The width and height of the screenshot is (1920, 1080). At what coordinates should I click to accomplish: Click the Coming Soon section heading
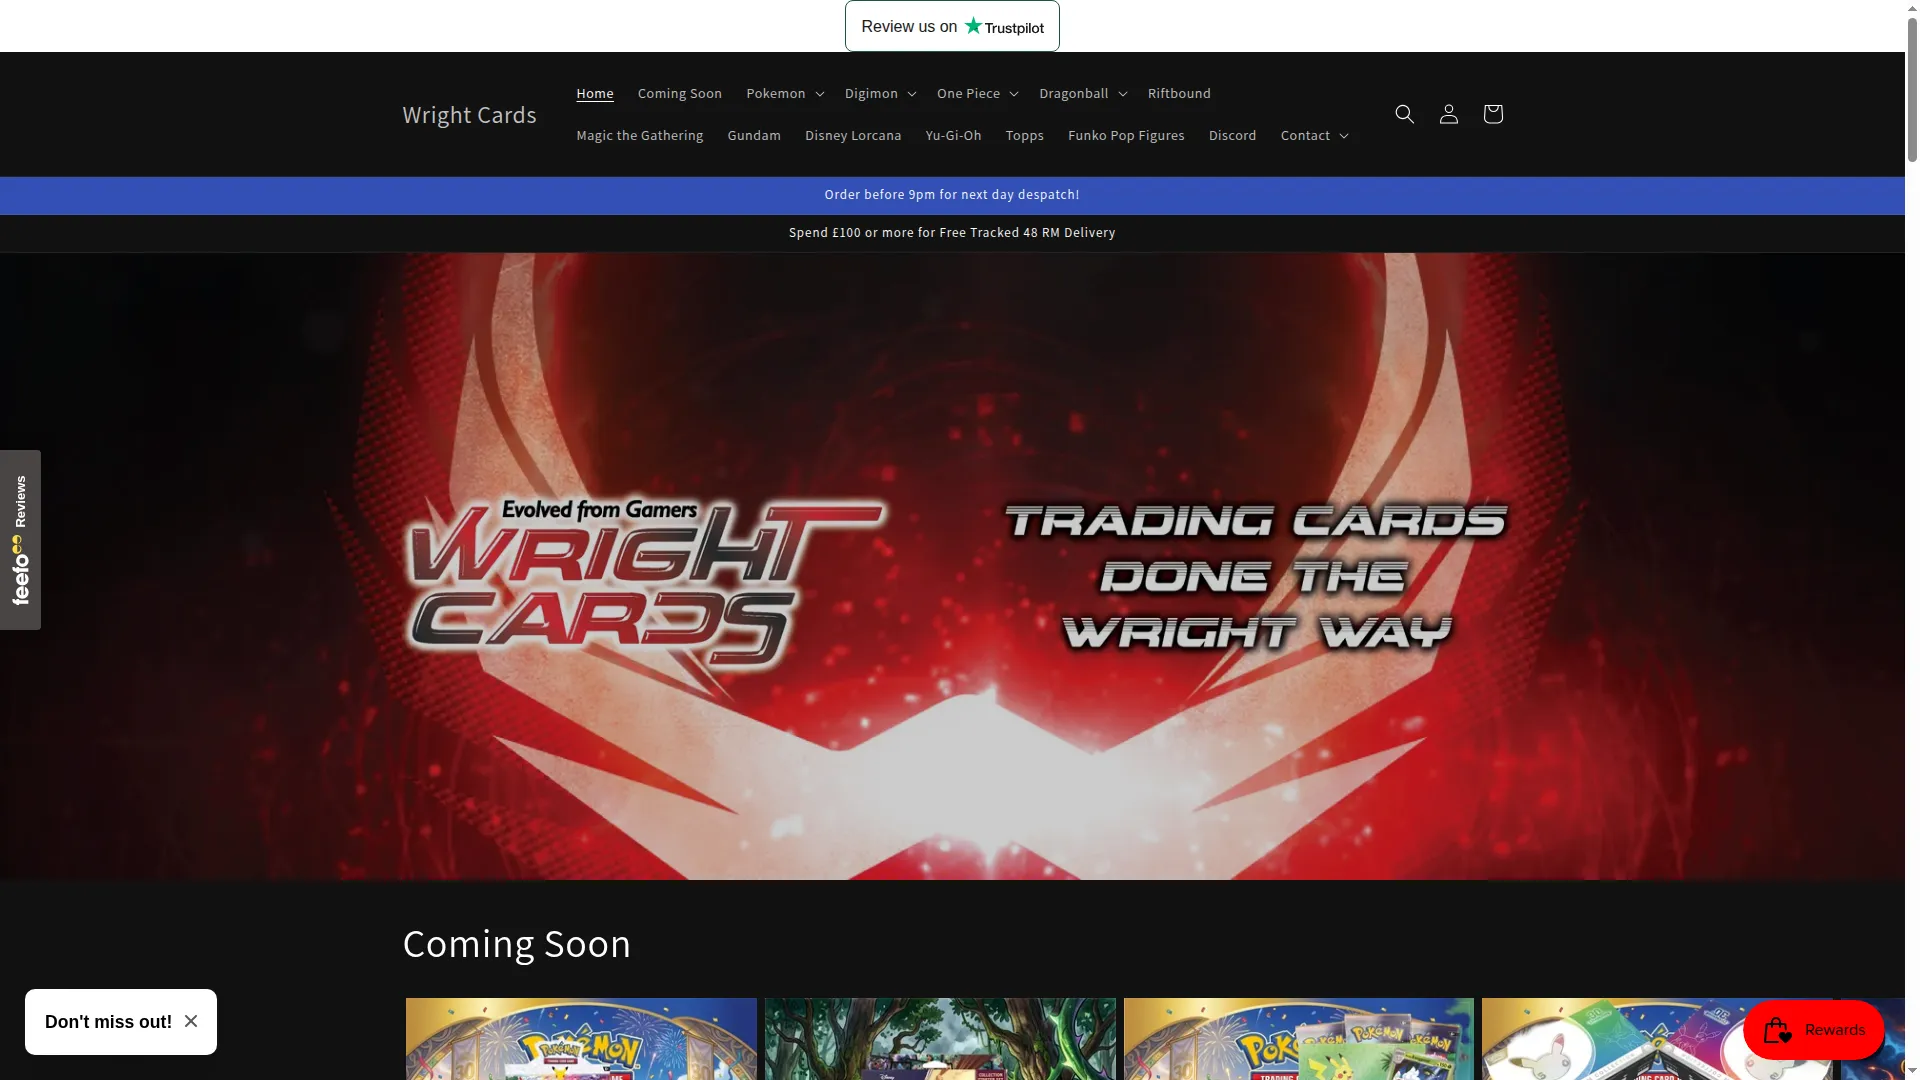pos(517,944)
